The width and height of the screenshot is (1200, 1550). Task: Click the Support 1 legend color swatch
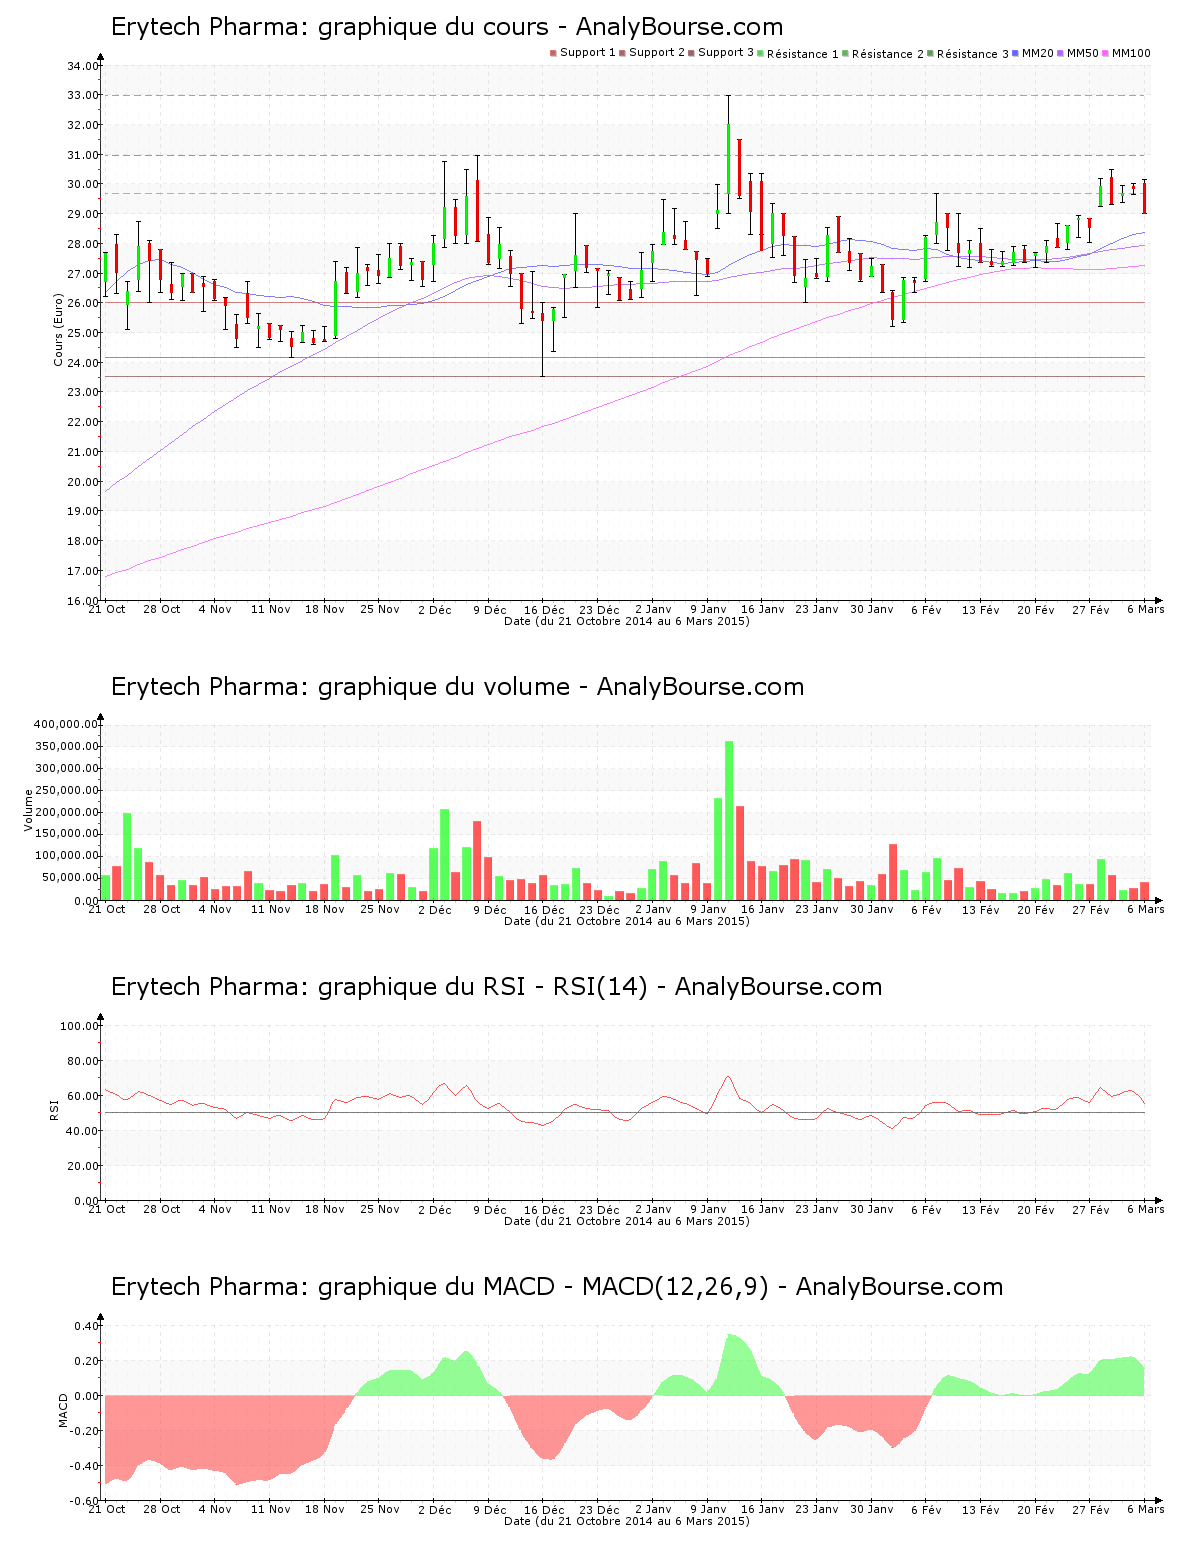[x=553, y=53]
